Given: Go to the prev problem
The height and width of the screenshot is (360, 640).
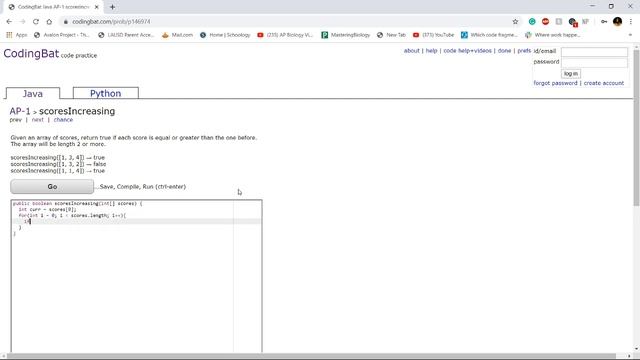Looking at the screenshot, I should 16,120.
